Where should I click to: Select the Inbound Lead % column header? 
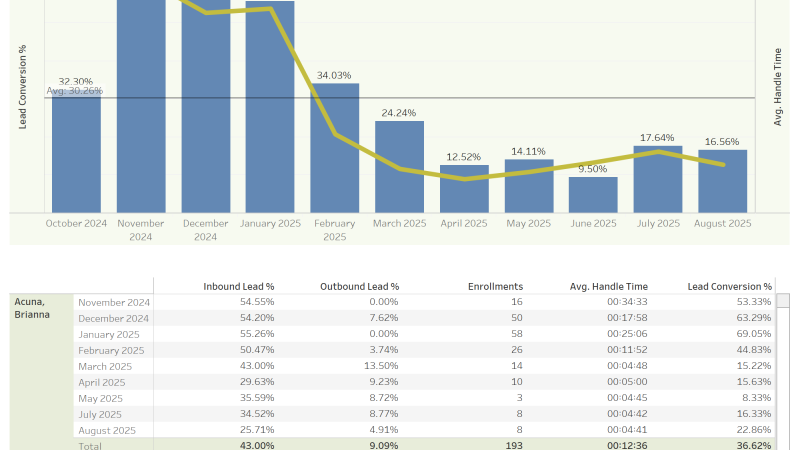[x=238, y=286]
